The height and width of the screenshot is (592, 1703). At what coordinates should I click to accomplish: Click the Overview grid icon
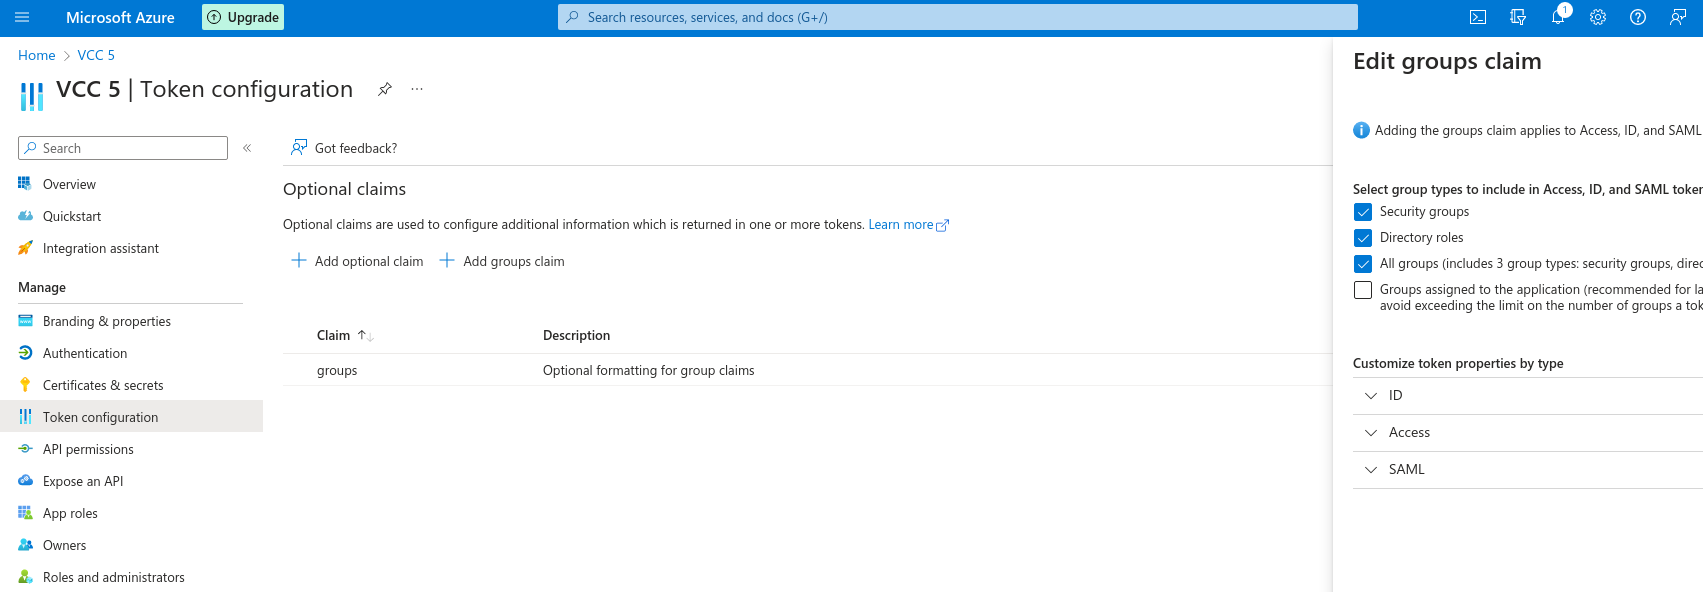pos(25,184)
